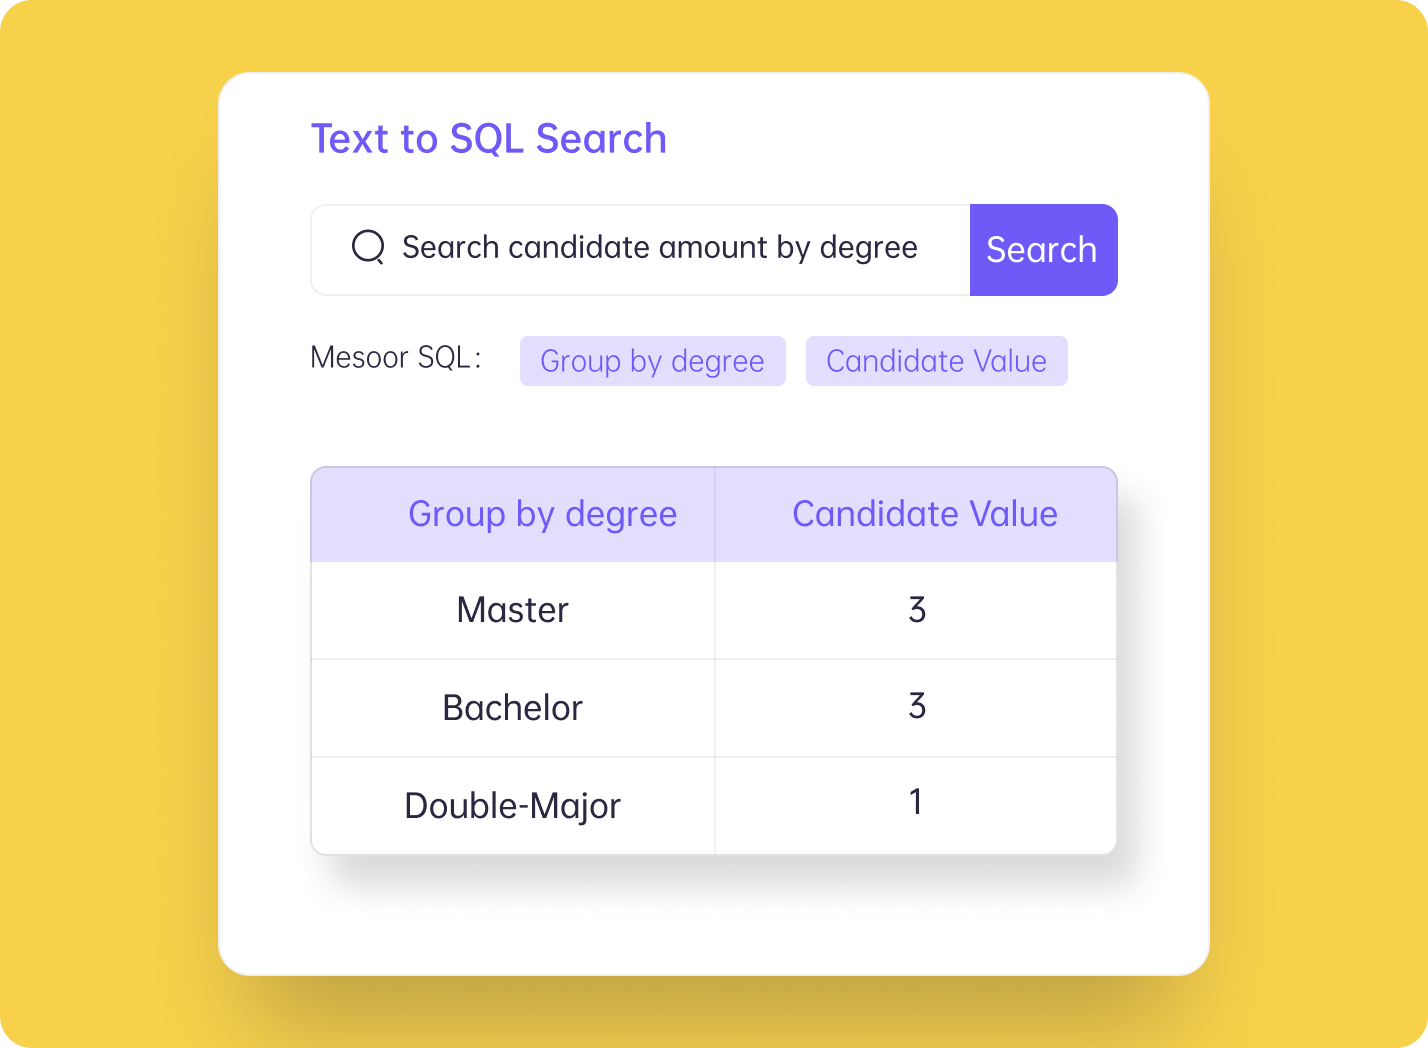
Task: Click the Text to SQL Search title
Action: 489,139
